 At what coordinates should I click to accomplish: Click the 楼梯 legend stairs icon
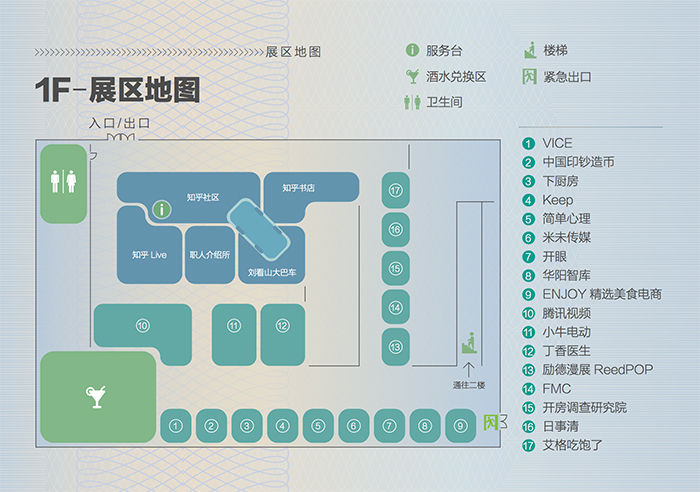(x=530, y=50)
